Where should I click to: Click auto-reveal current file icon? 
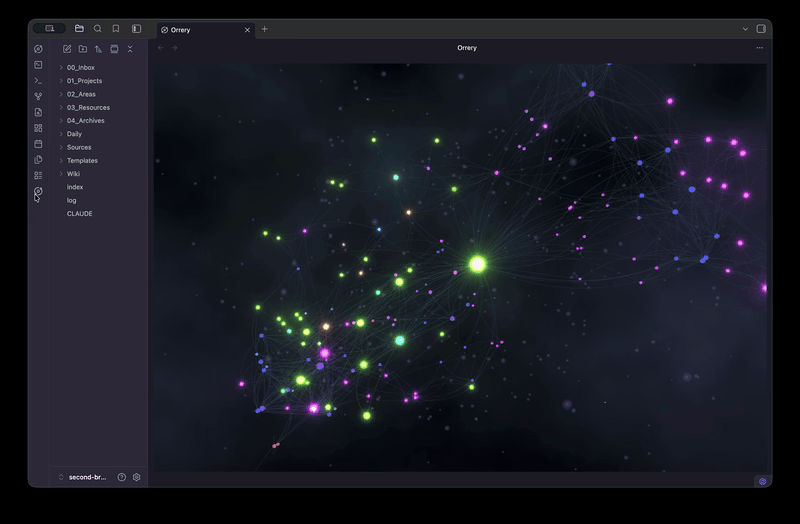[114, 49]
